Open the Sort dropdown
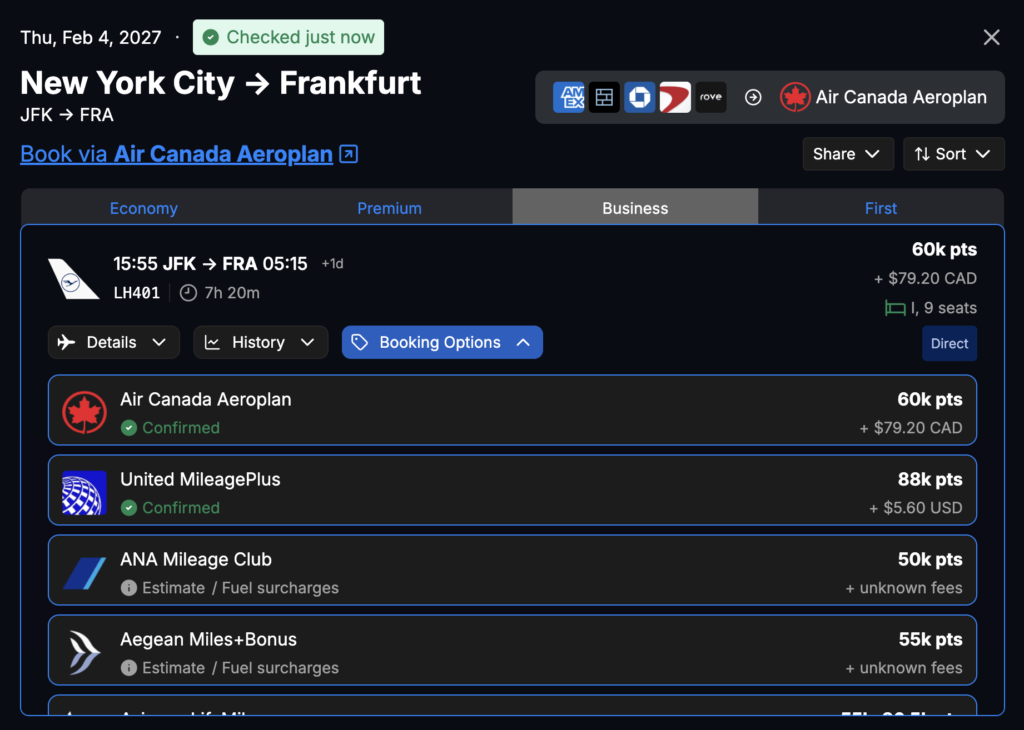 953,154
